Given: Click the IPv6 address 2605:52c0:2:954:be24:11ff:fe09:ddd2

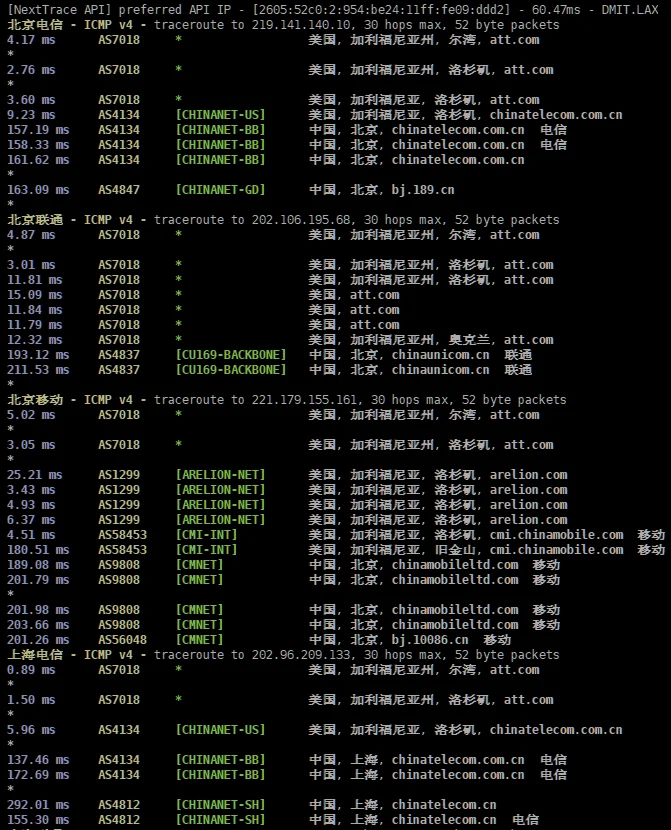Looking at the screenshot, I should pyautogui.click(x=381, y=10).
